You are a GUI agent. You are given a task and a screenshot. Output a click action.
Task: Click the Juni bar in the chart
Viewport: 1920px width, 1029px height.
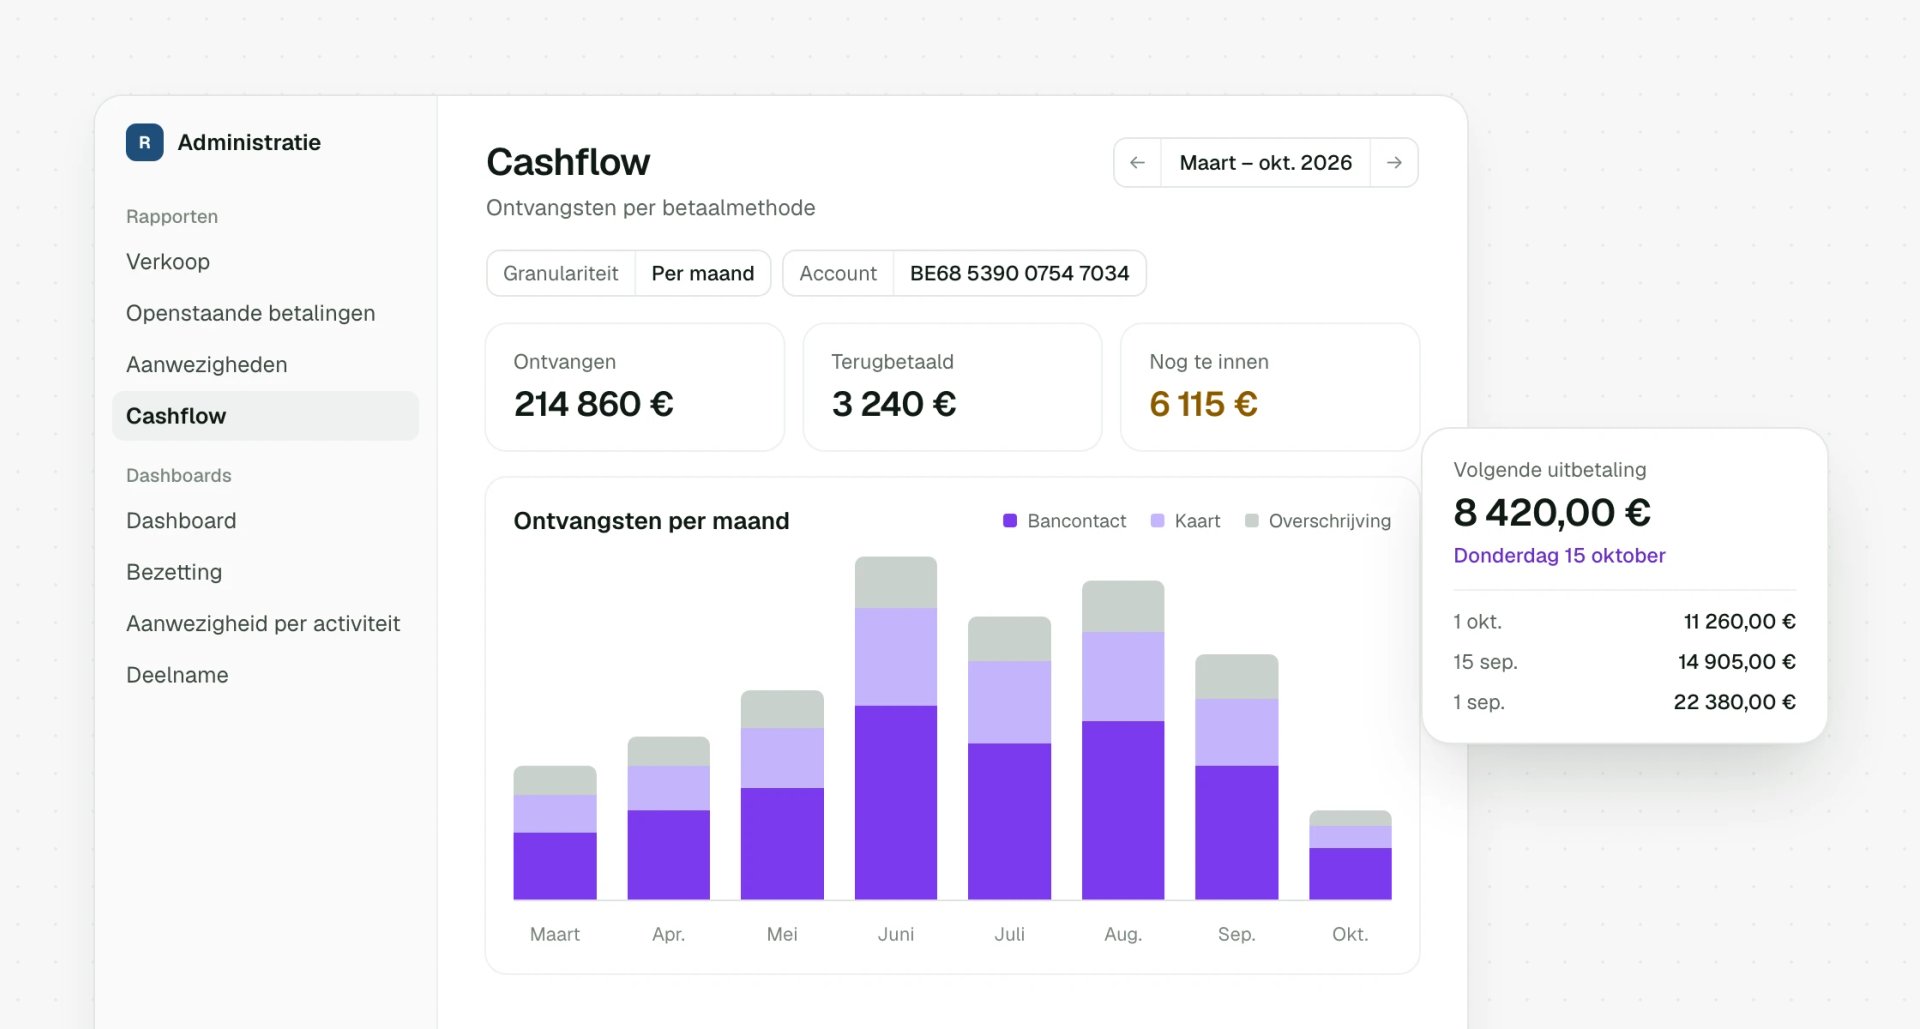click(896, 728)
